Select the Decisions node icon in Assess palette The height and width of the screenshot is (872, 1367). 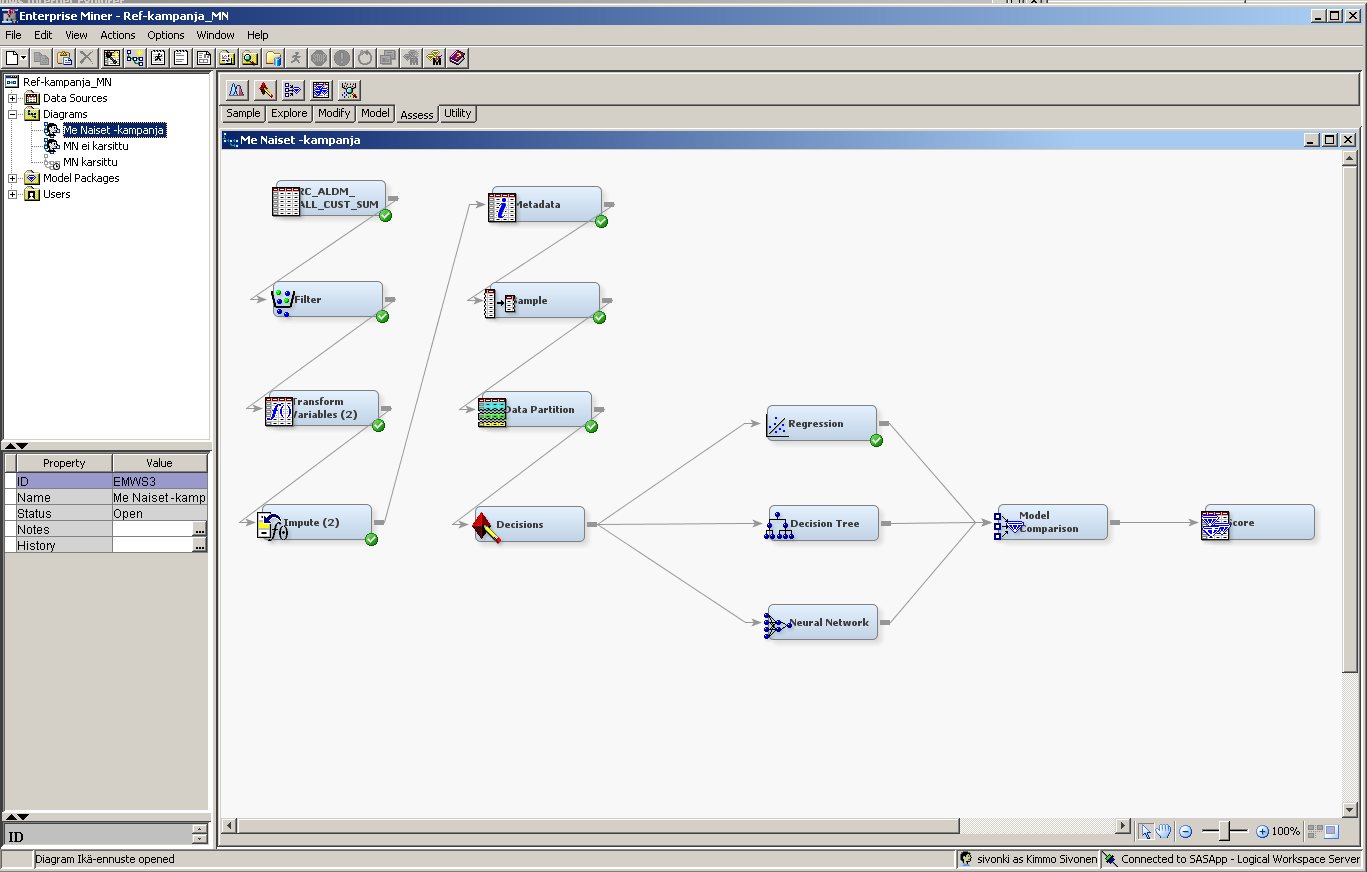pos(265,90)
